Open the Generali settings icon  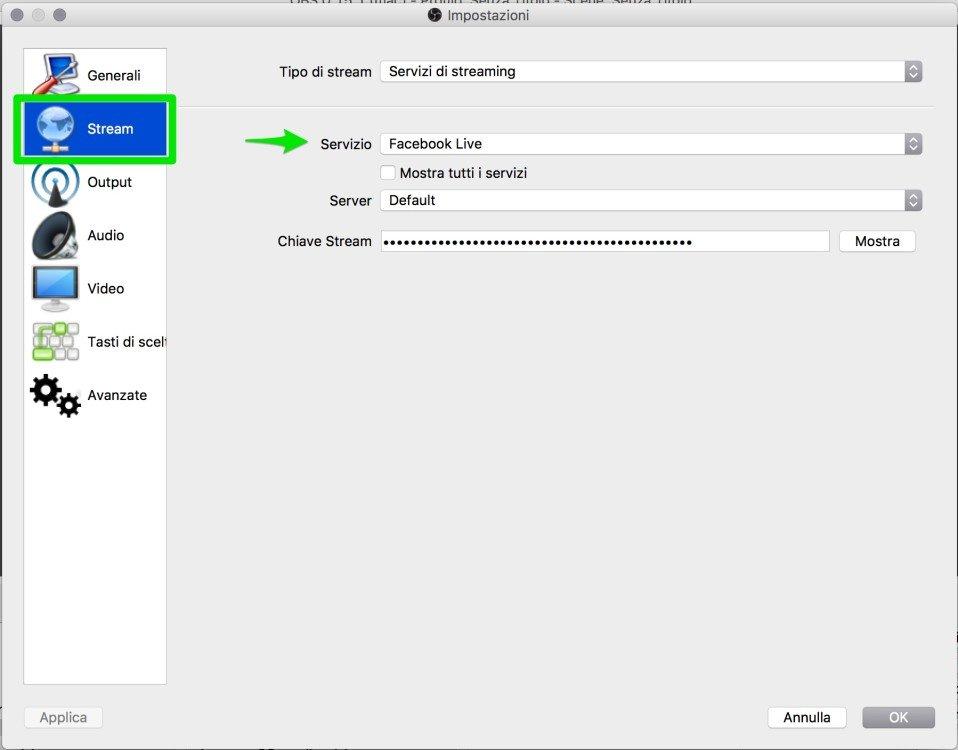56,75
